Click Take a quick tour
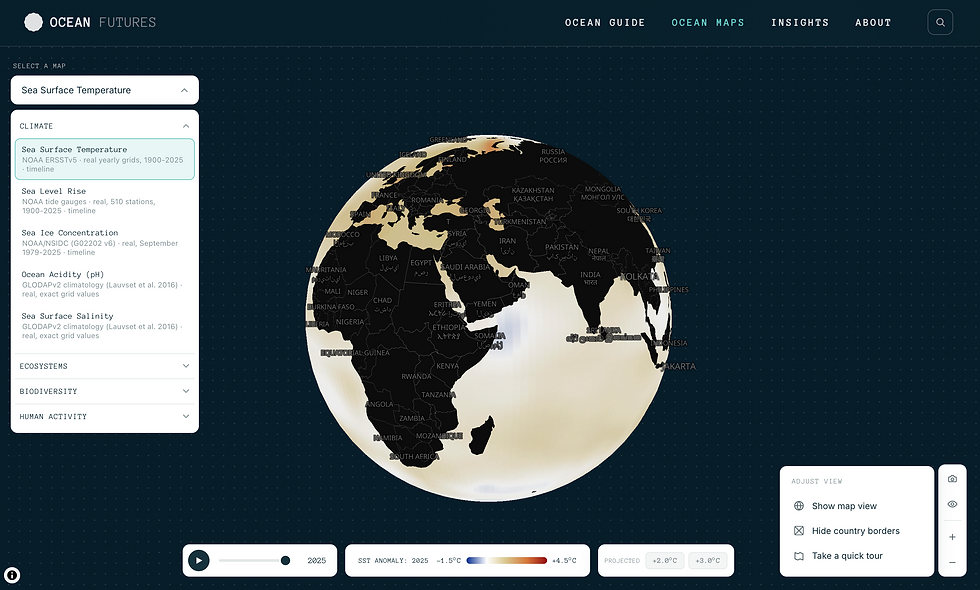The image size is (980, 590). pyautogui.click(x=847, y=556)
